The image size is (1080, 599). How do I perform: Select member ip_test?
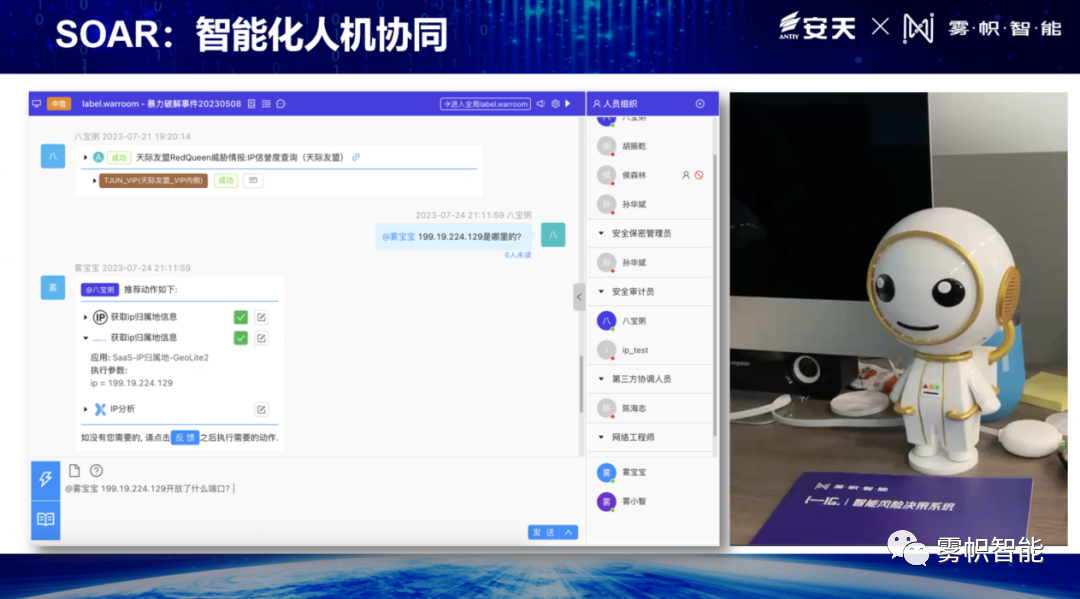point(651,350)
